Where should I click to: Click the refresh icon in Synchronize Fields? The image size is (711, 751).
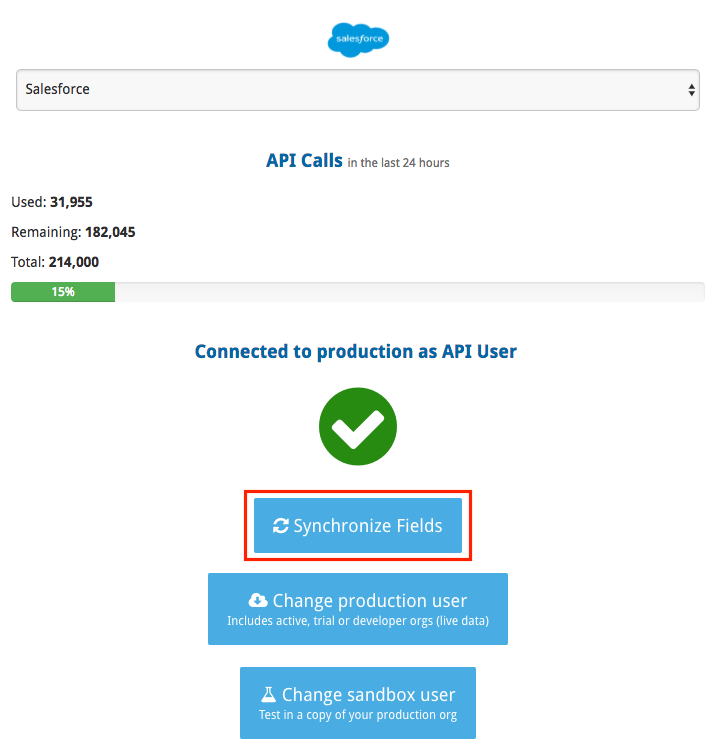[281, 525]
